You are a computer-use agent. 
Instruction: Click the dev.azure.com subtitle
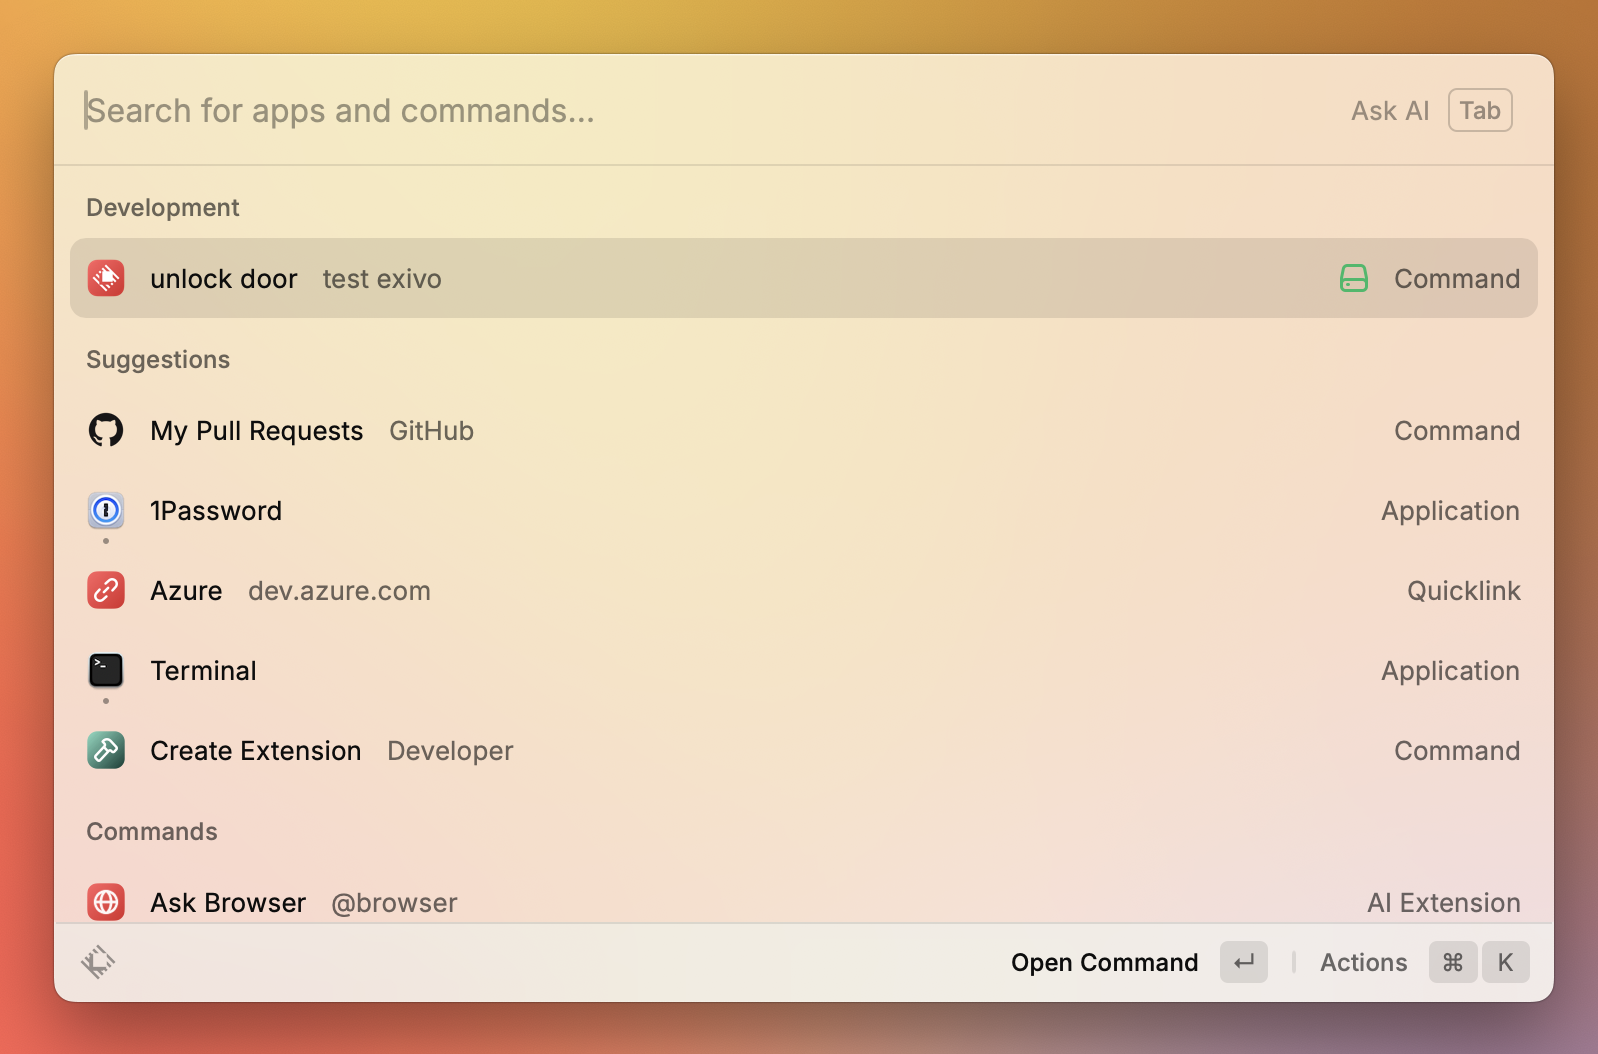point(339,591)
